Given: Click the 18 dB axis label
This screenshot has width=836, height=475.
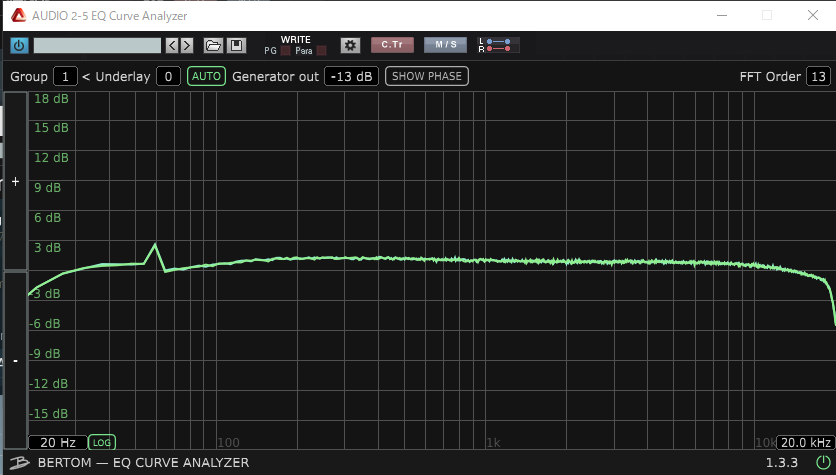Looking at the screenshot, I should point(51,99).
